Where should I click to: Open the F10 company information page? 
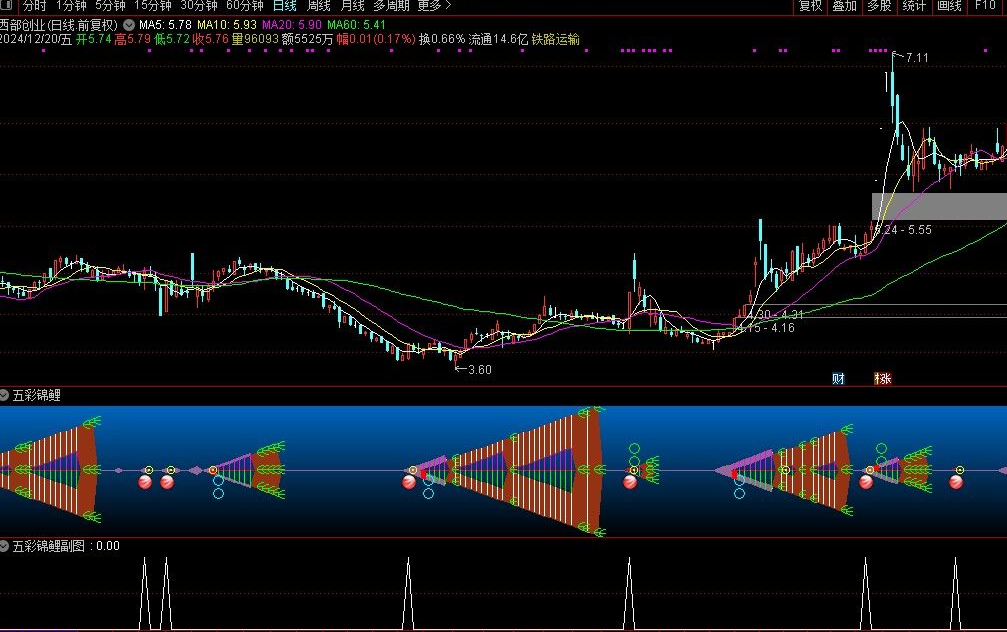click(985, 6)
